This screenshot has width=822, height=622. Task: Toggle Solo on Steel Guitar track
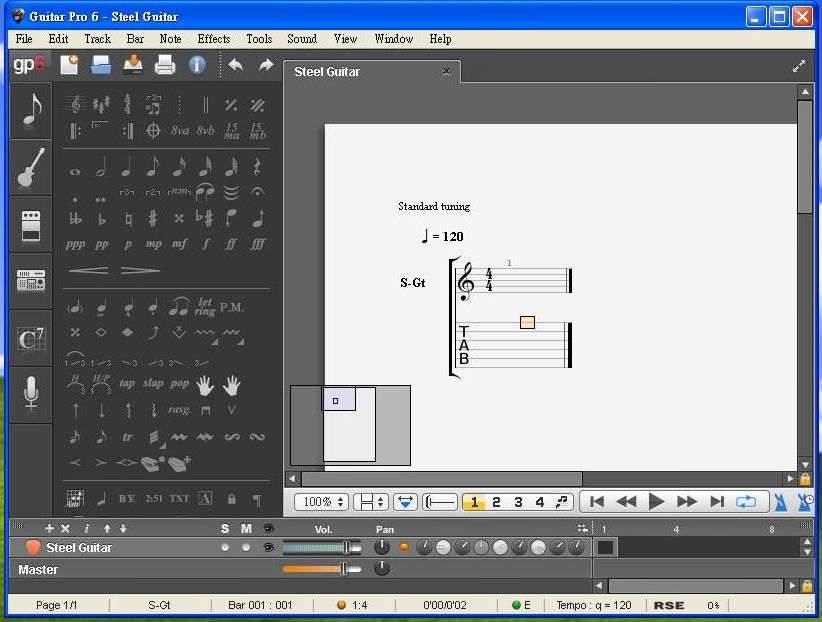[225, 548]
